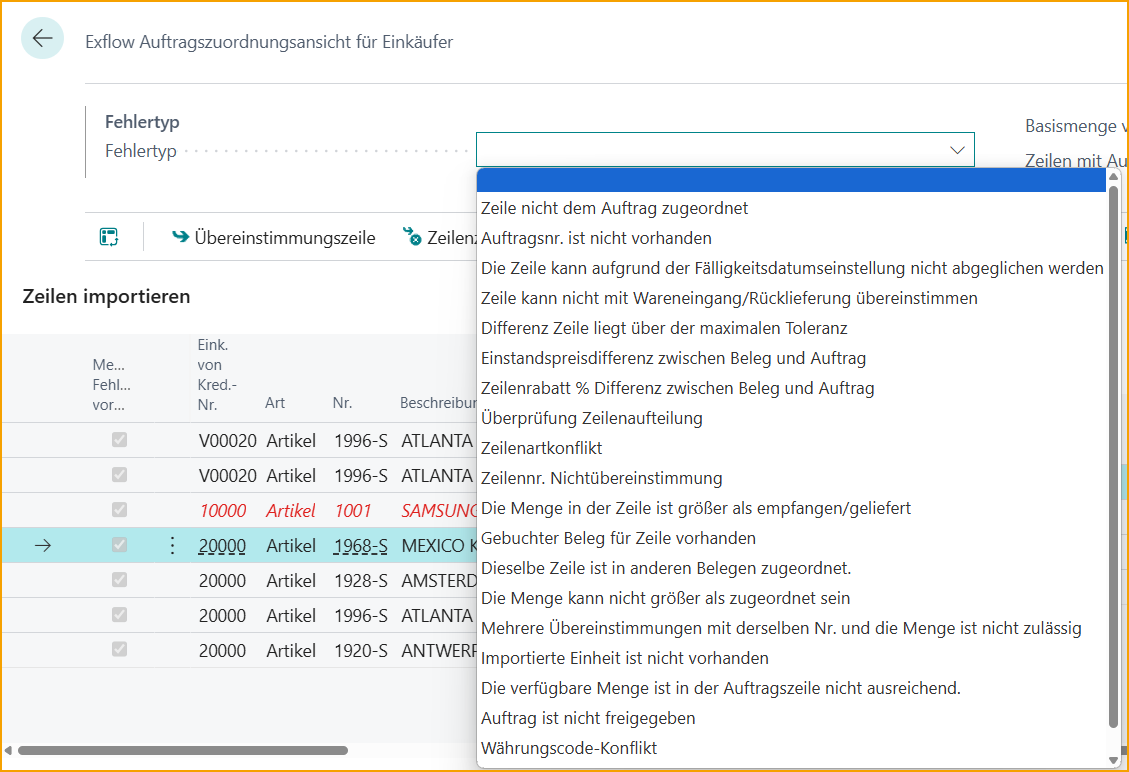This screenshot has height=772, width=1129.
Task: Click the three-dot menu on MEXICO row
Action: 172,545
